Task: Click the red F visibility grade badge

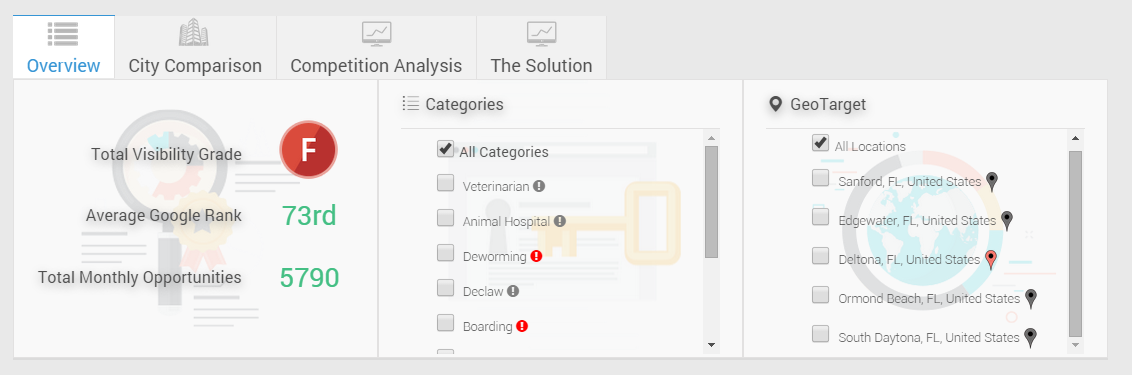Action: click(308, 150)
